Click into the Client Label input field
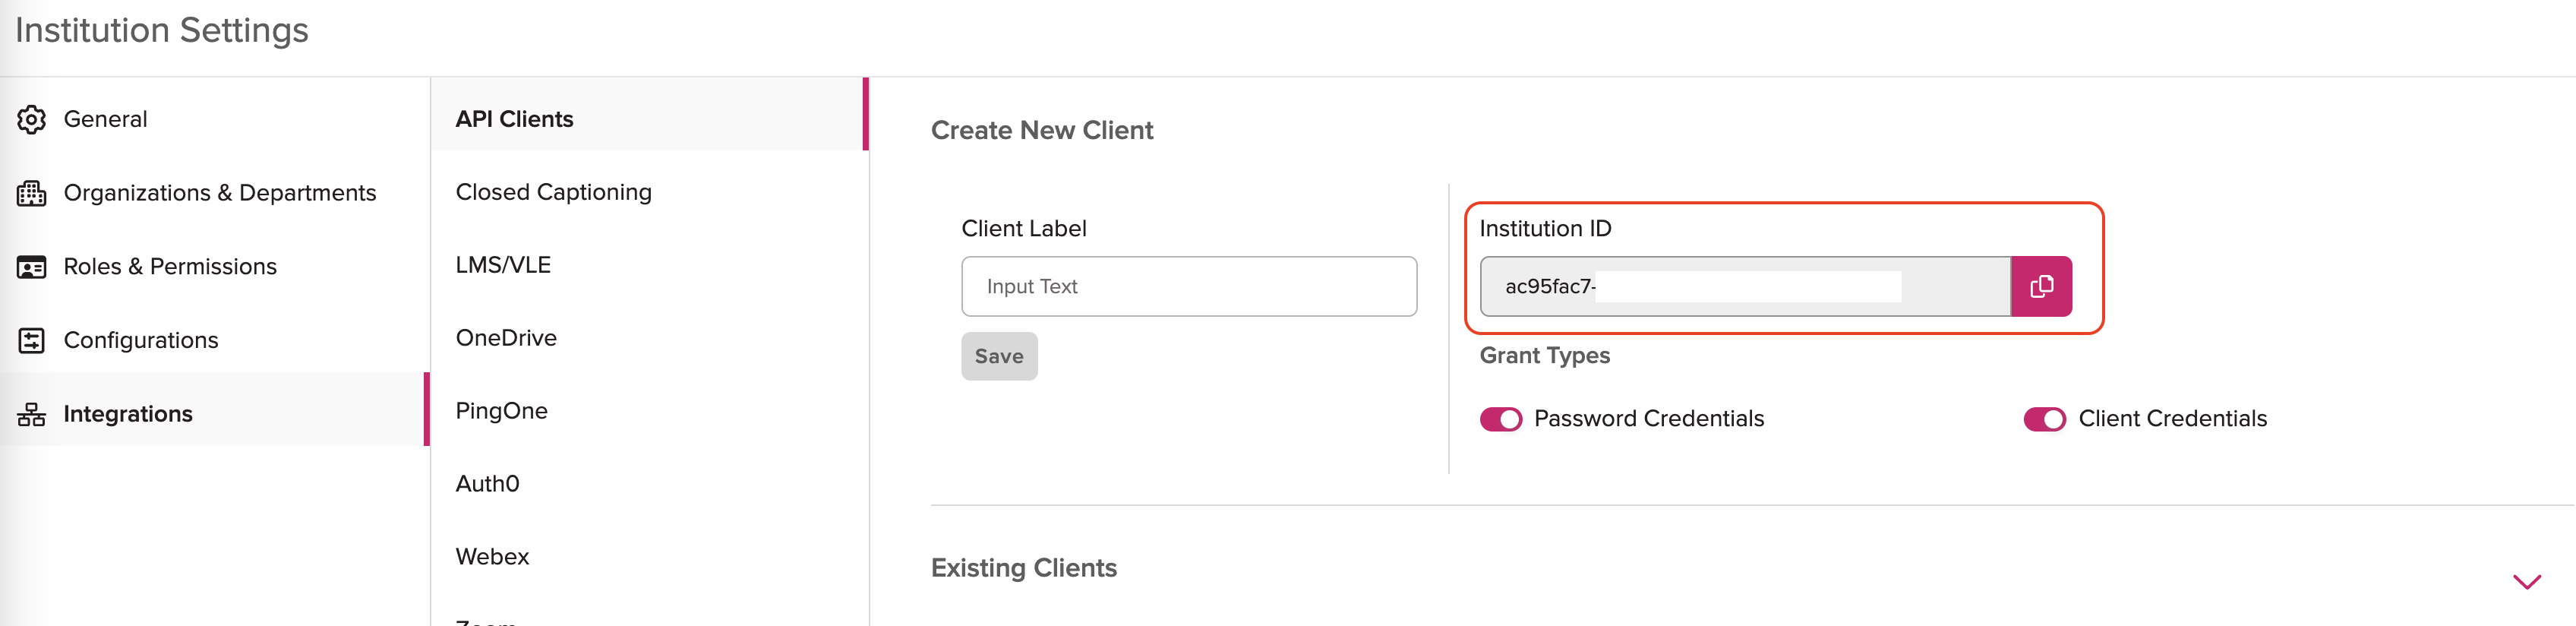Screen dimensions: 2576x626 (1188, 287)
